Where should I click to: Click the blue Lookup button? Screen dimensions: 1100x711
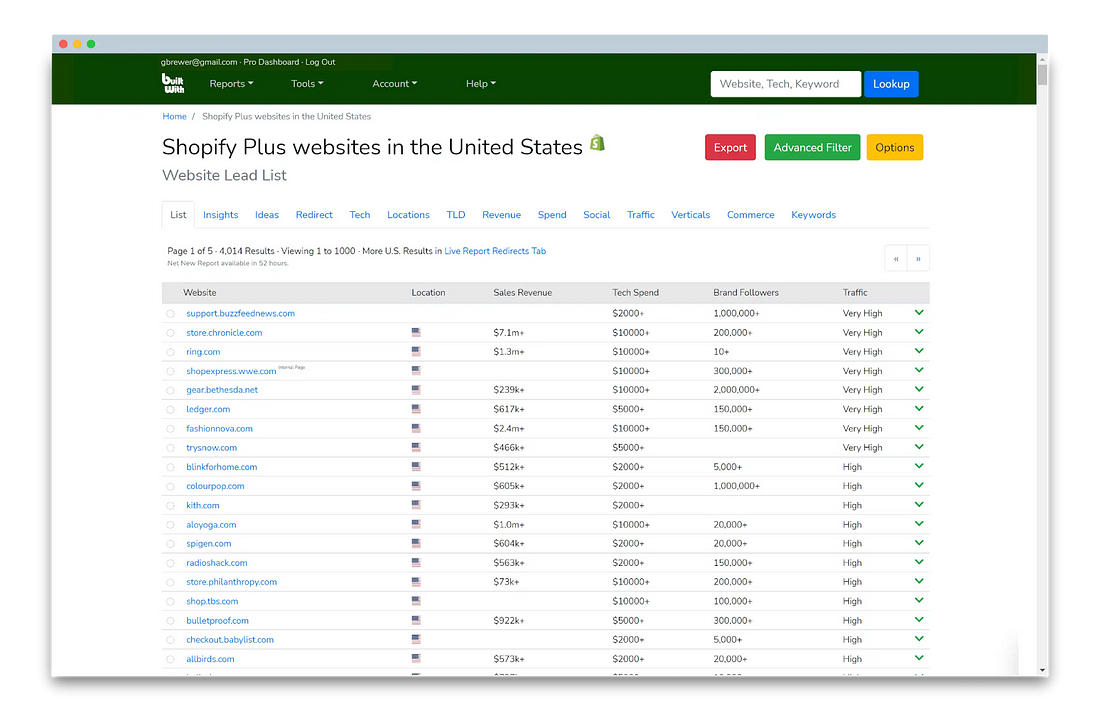point(891,84)
